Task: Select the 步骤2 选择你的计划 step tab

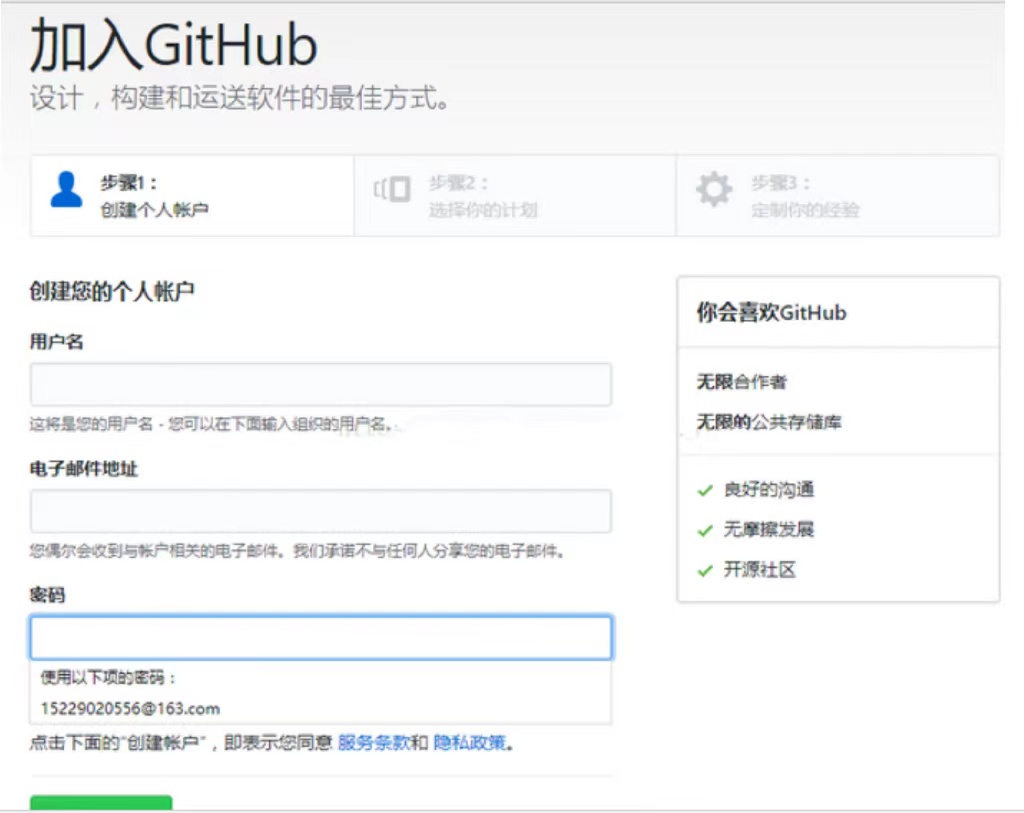Action: 515,195
